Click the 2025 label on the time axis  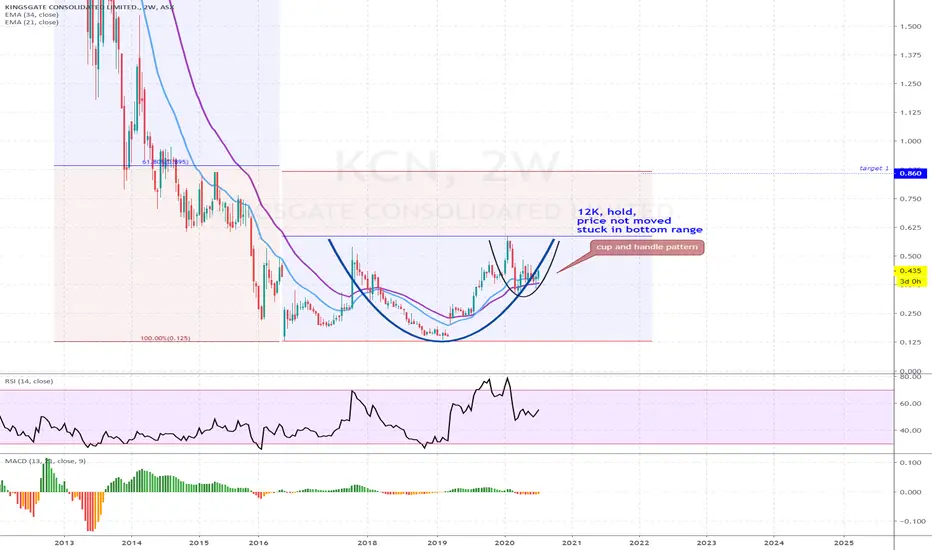[844, 542]
